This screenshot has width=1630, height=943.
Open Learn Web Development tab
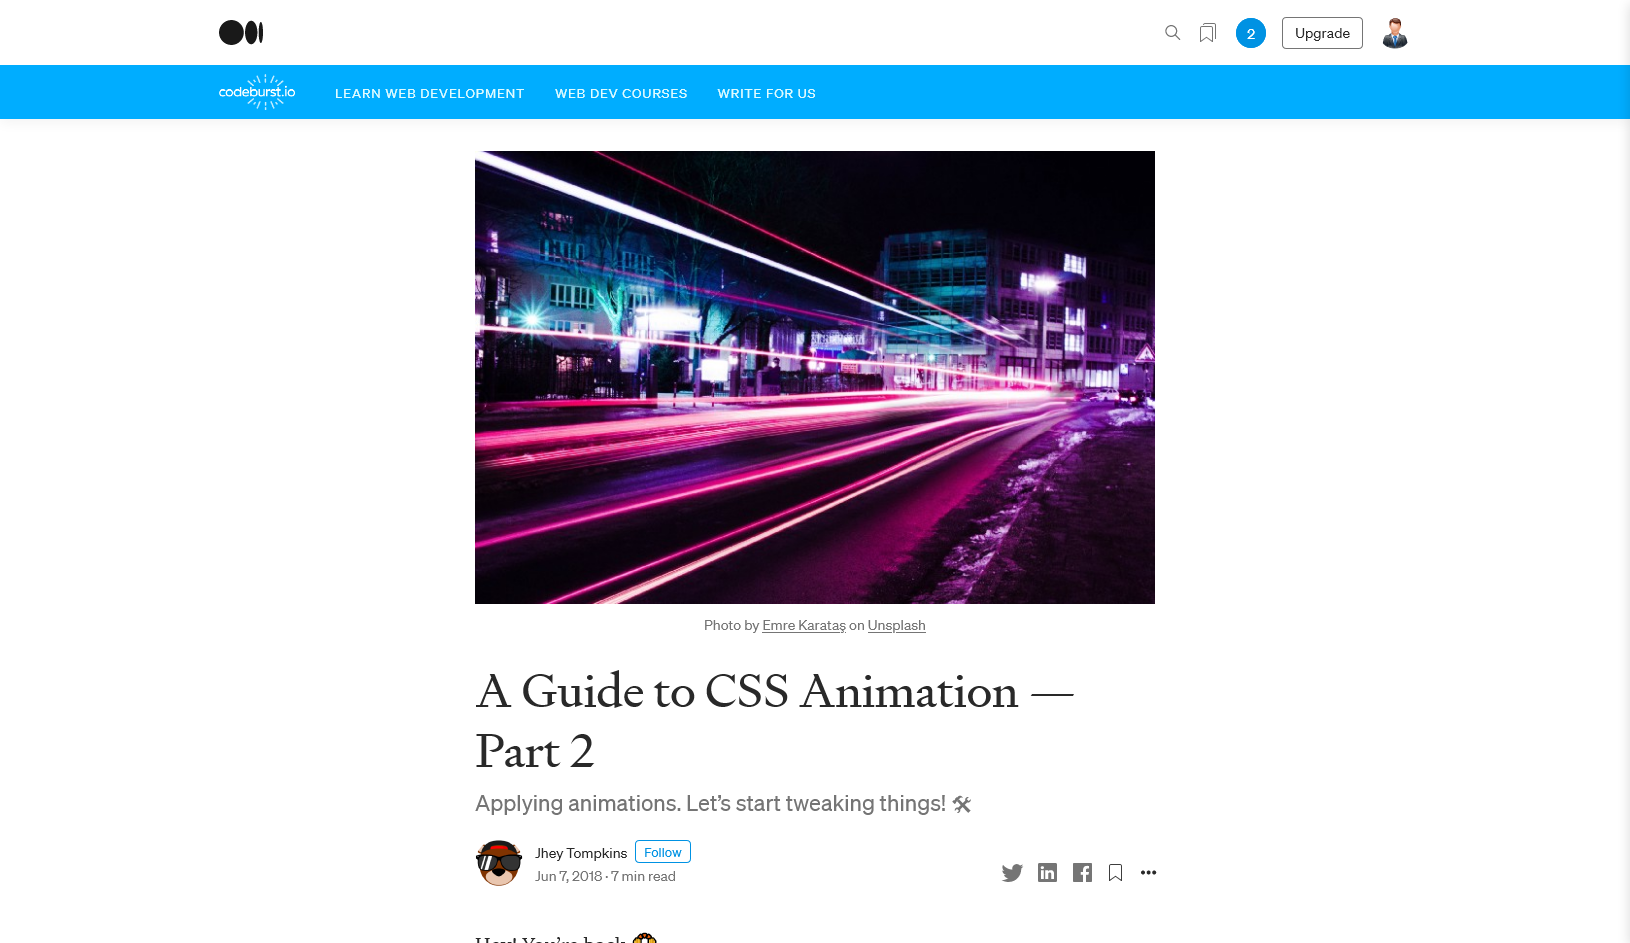429,93
